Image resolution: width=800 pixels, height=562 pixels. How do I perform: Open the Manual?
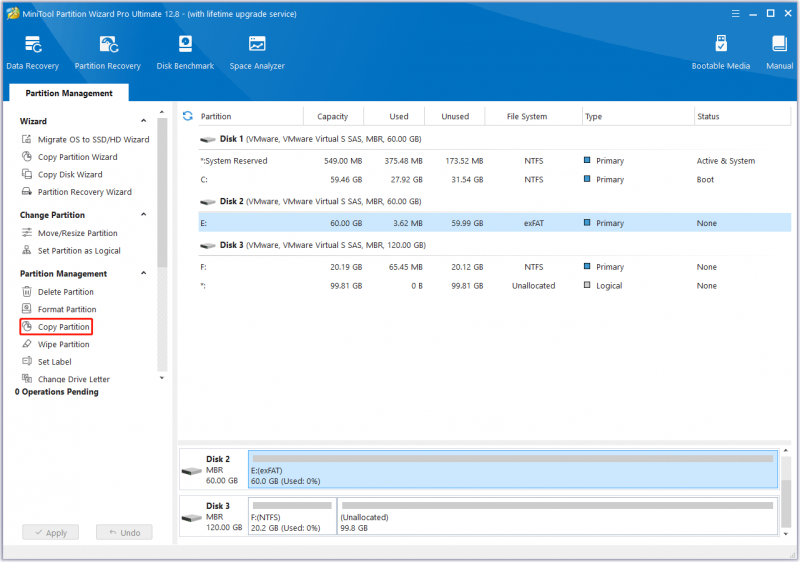point(779,53)
